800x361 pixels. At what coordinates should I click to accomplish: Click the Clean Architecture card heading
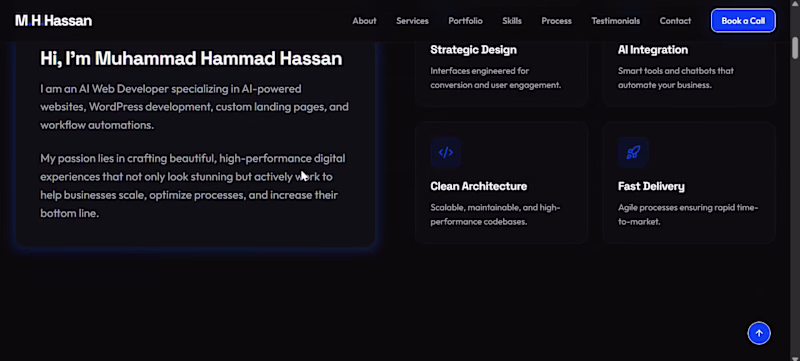tap(479, 186)
